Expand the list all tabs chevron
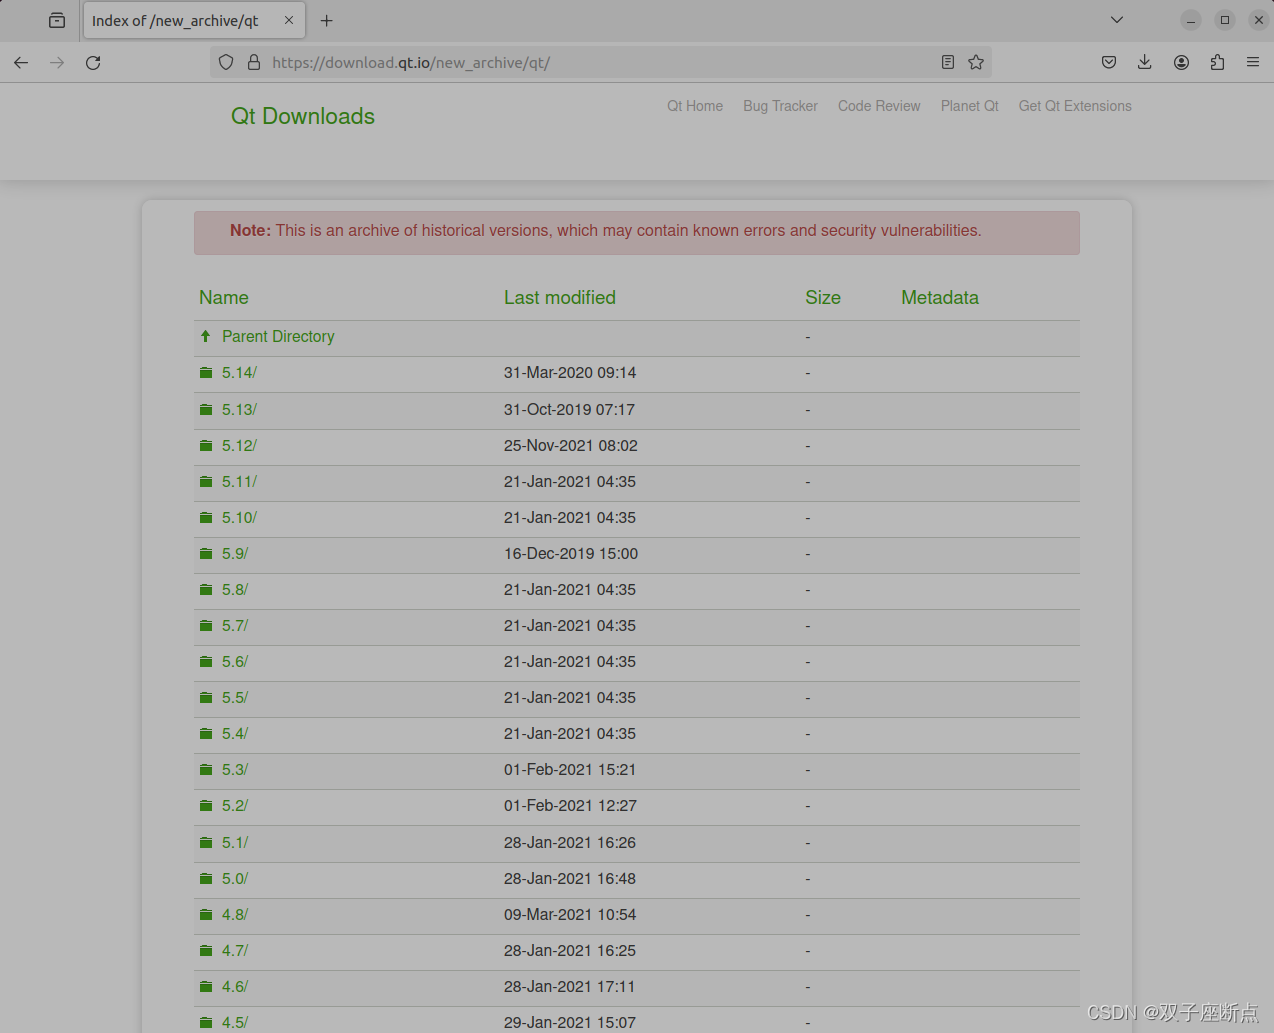Screen dimensions: 1274x1033 (x=1117, y=20)
